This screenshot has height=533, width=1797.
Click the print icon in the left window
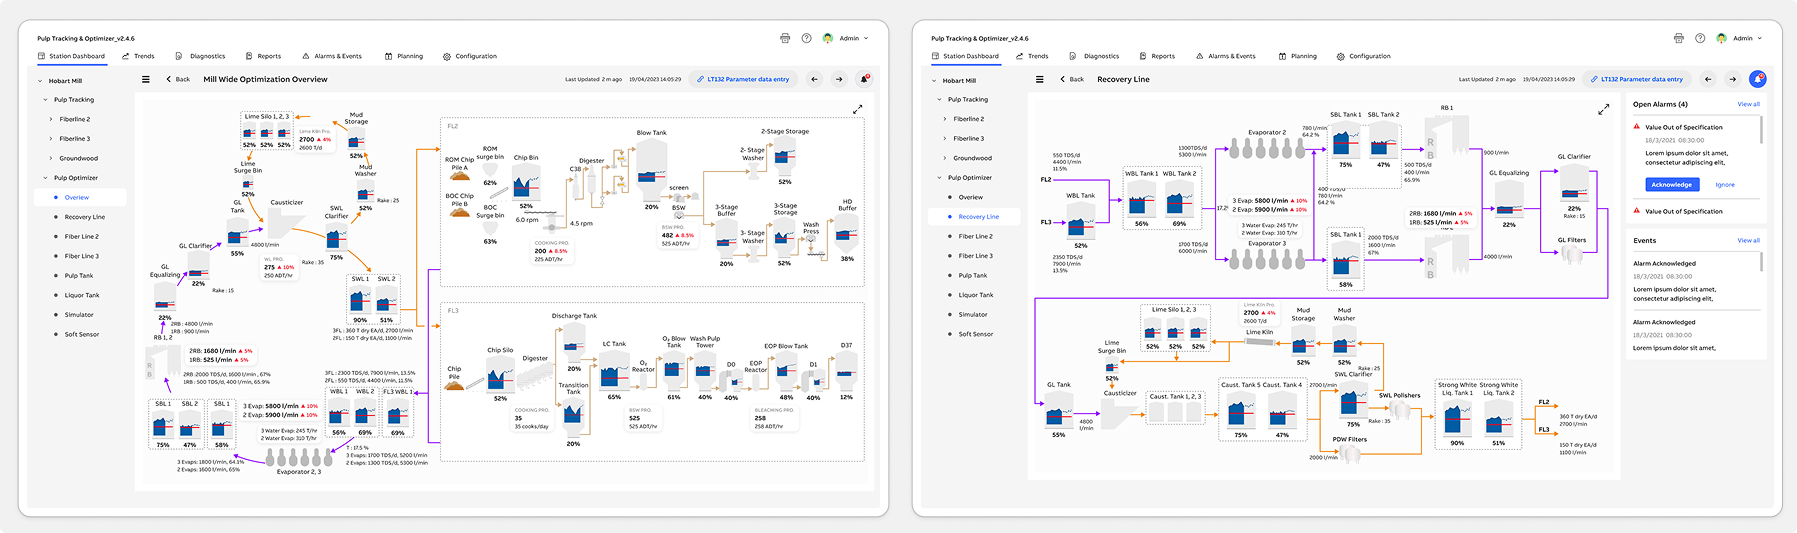(x=785, y=38)
